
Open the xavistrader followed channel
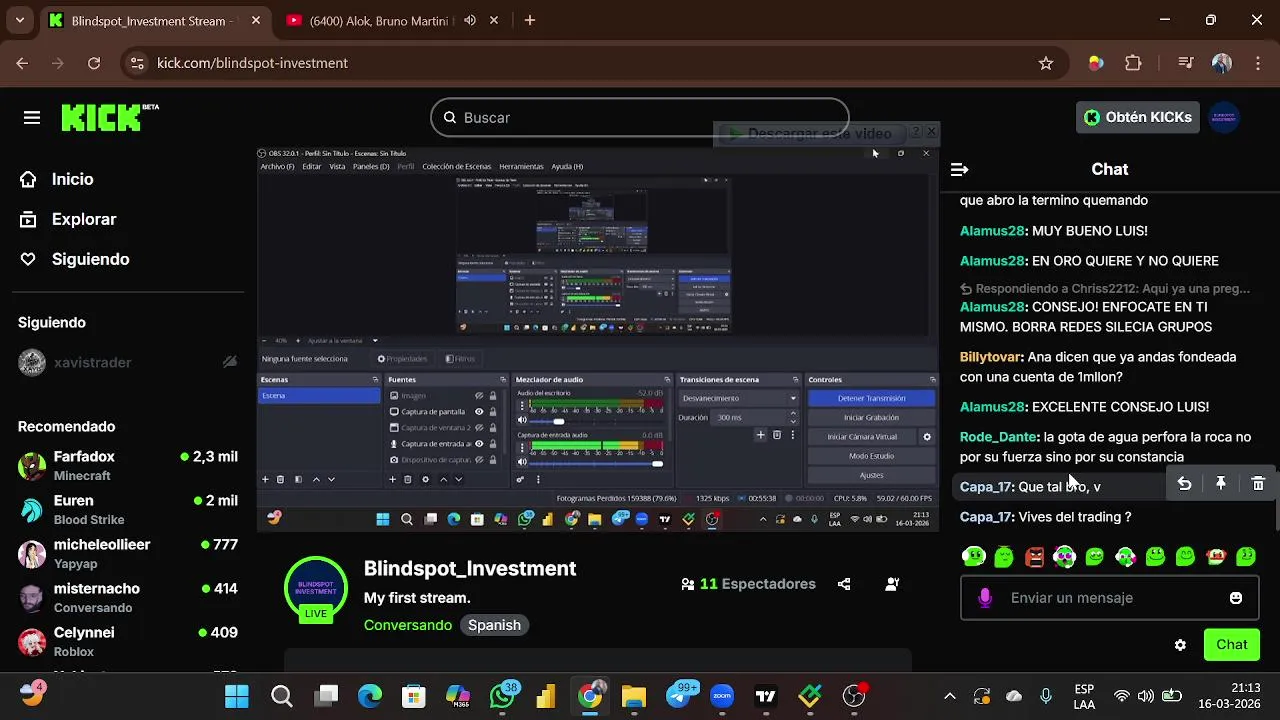click(x=128, y=362)
